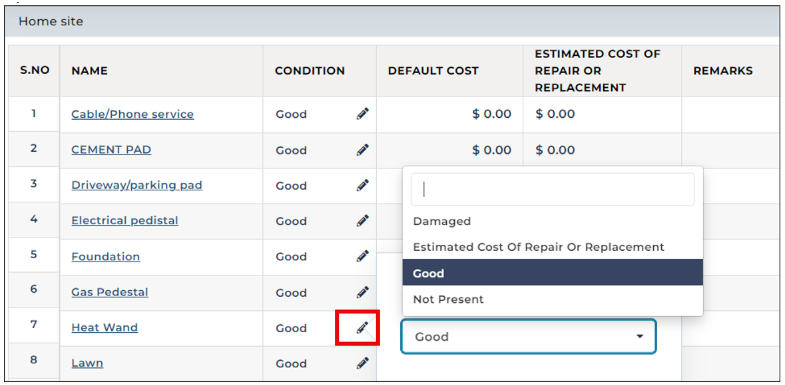Screen dimensions: 785x385
Task: Open the Foundation item link
Action: tap(106, 256)
